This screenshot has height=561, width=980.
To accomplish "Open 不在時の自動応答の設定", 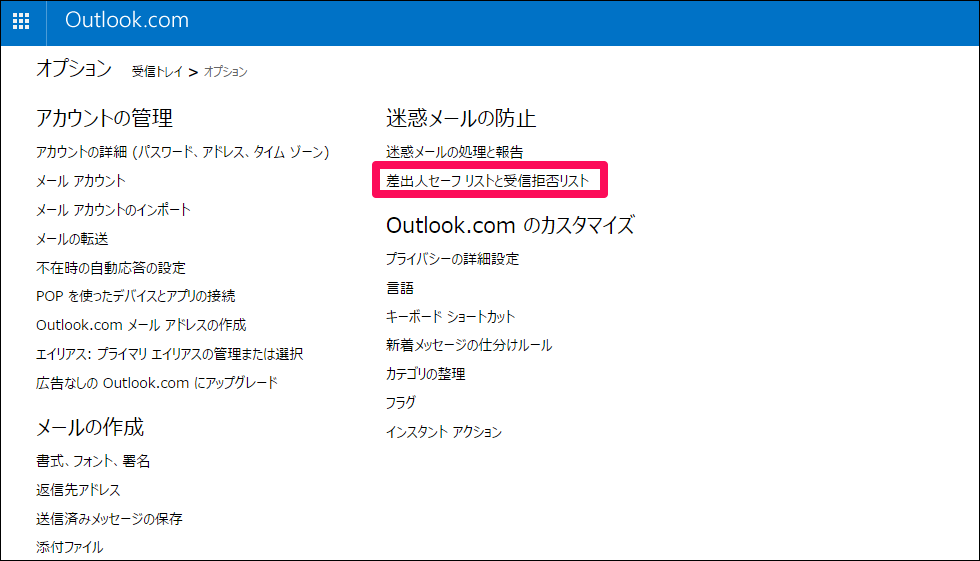I will pos(111,268).
